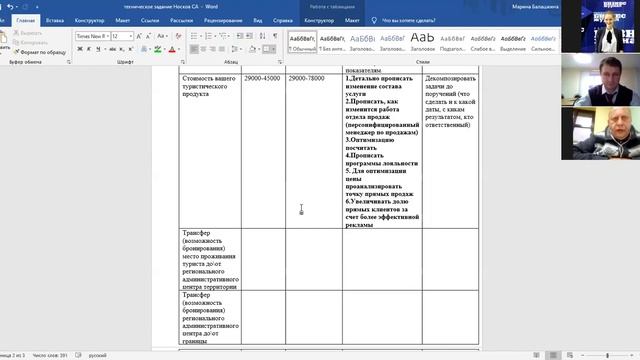Increase paragraph indent
The height and width of the screenshot is (360, 640).
pos(249,36)
